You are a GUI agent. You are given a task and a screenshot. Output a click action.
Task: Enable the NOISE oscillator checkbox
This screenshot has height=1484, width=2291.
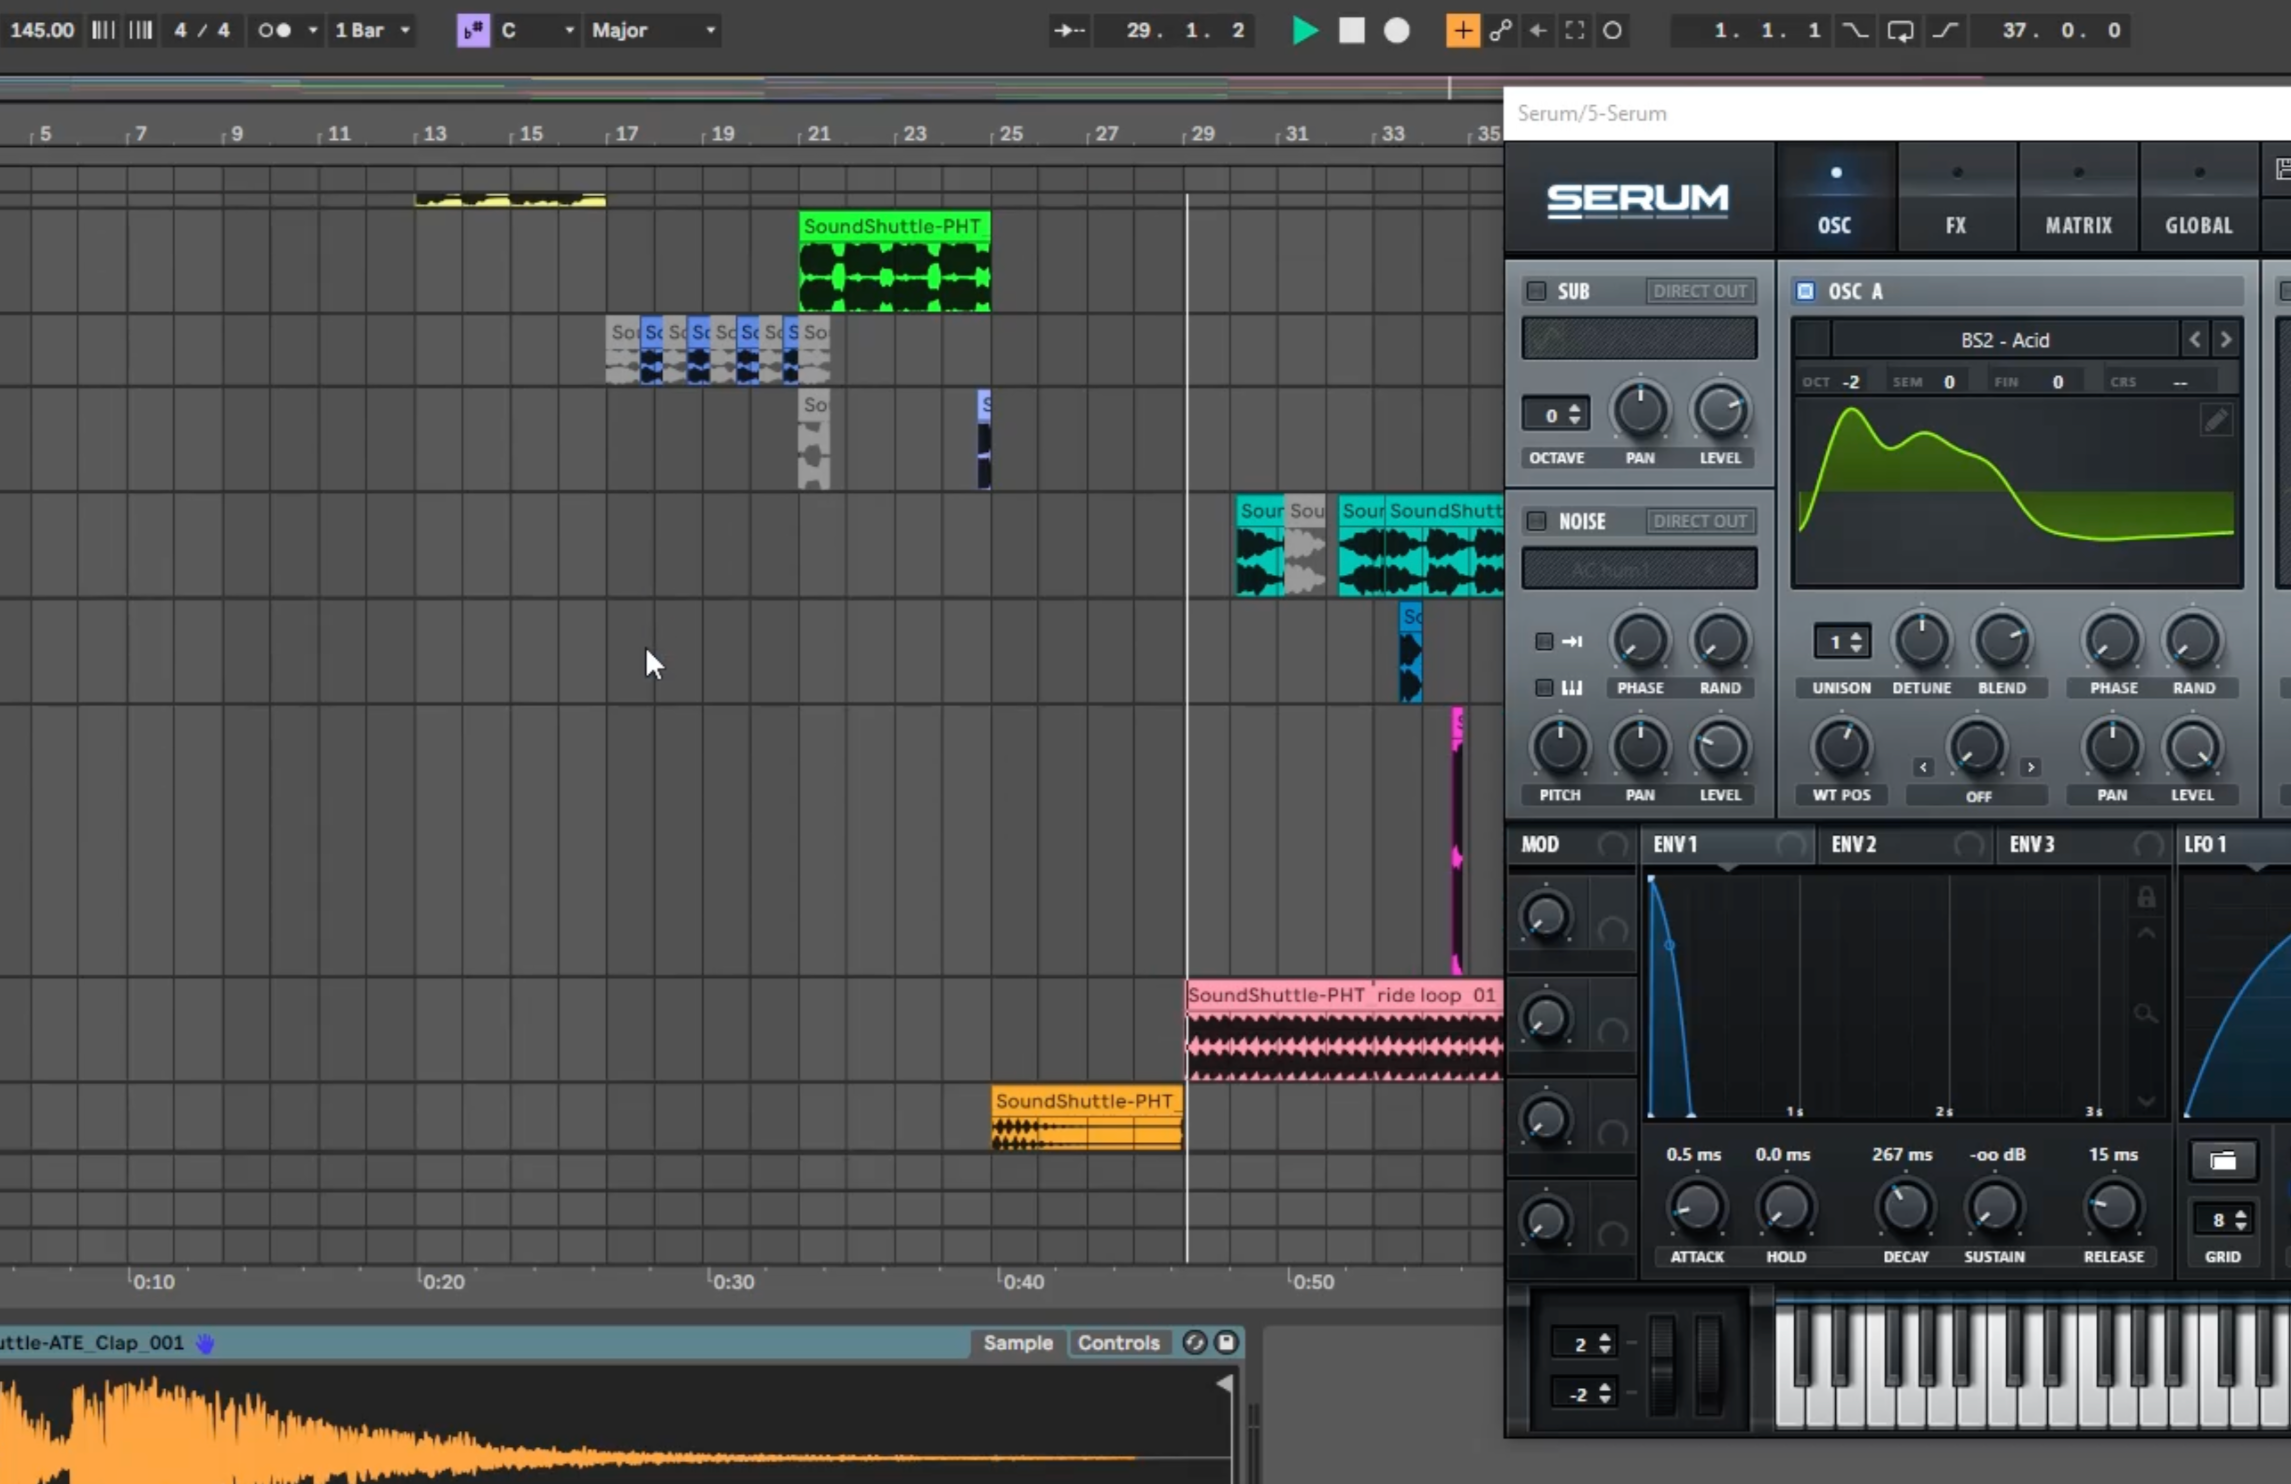coord(1536,521)
